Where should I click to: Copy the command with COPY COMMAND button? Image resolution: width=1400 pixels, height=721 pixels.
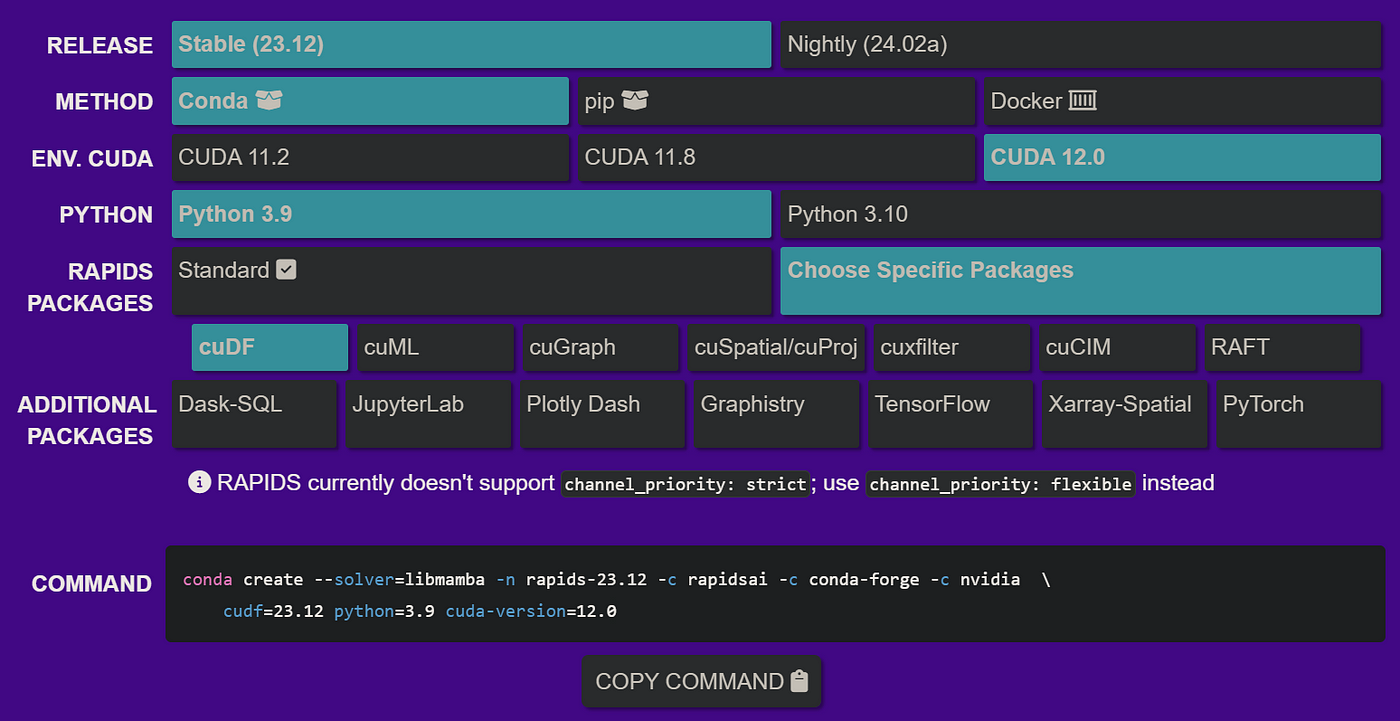pos(701,682)
